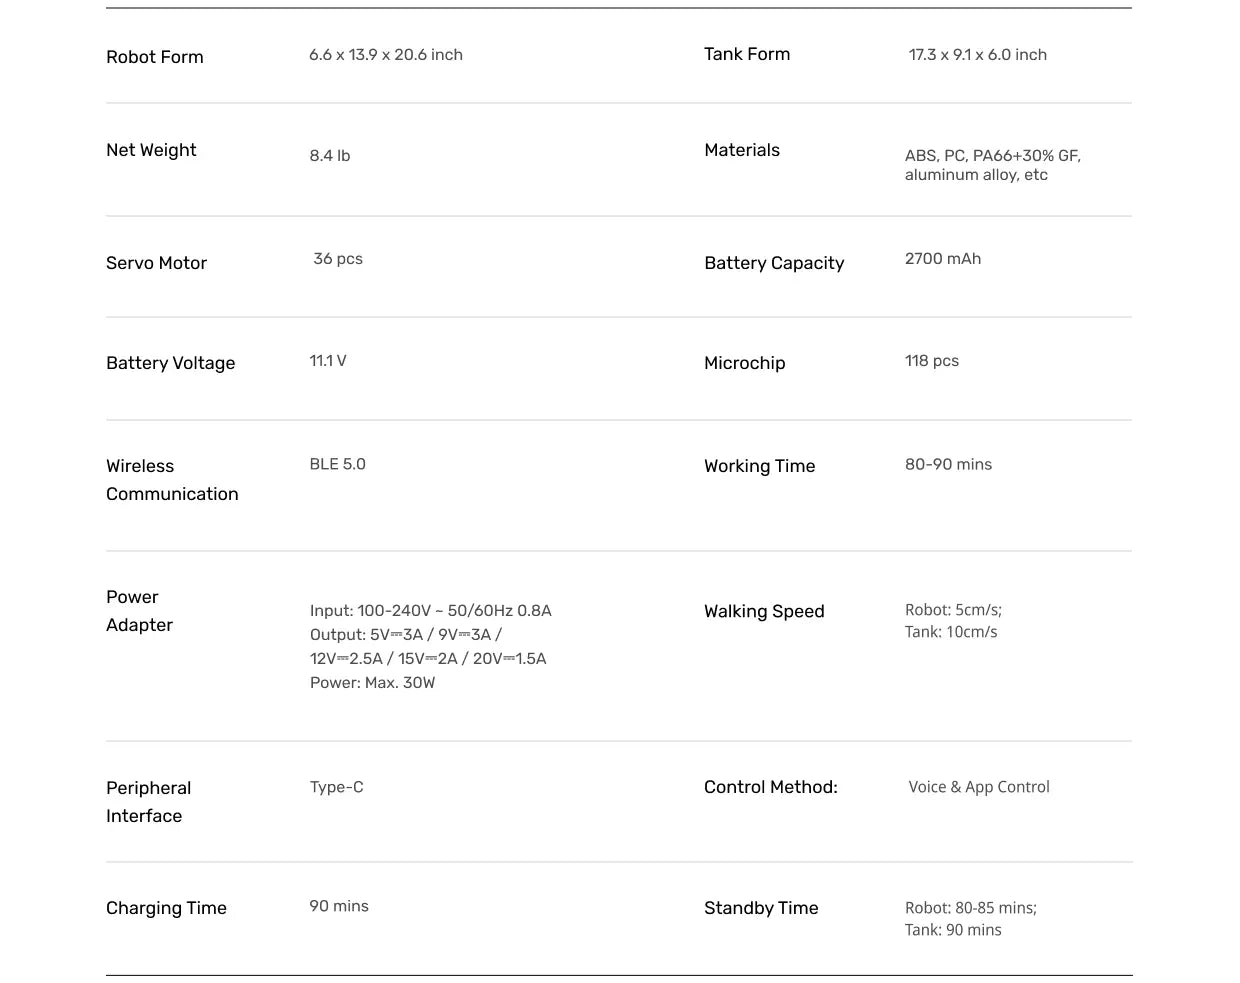Click the Battery Voltage label
Screen dimensions: 1240x983
click(x=171, y=363)
